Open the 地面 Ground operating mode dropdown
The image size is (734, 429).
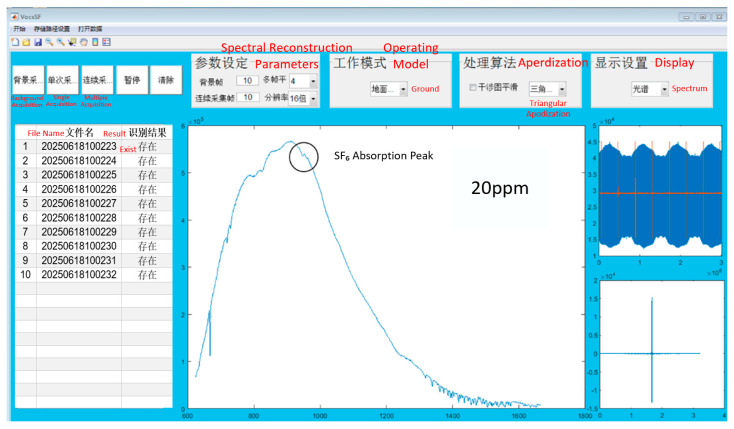tap(389, 89)
